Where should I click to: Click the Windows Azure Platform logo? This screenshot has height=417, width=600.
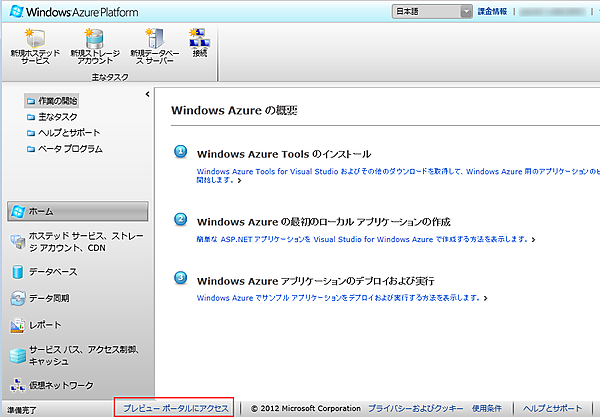(74, 11)
